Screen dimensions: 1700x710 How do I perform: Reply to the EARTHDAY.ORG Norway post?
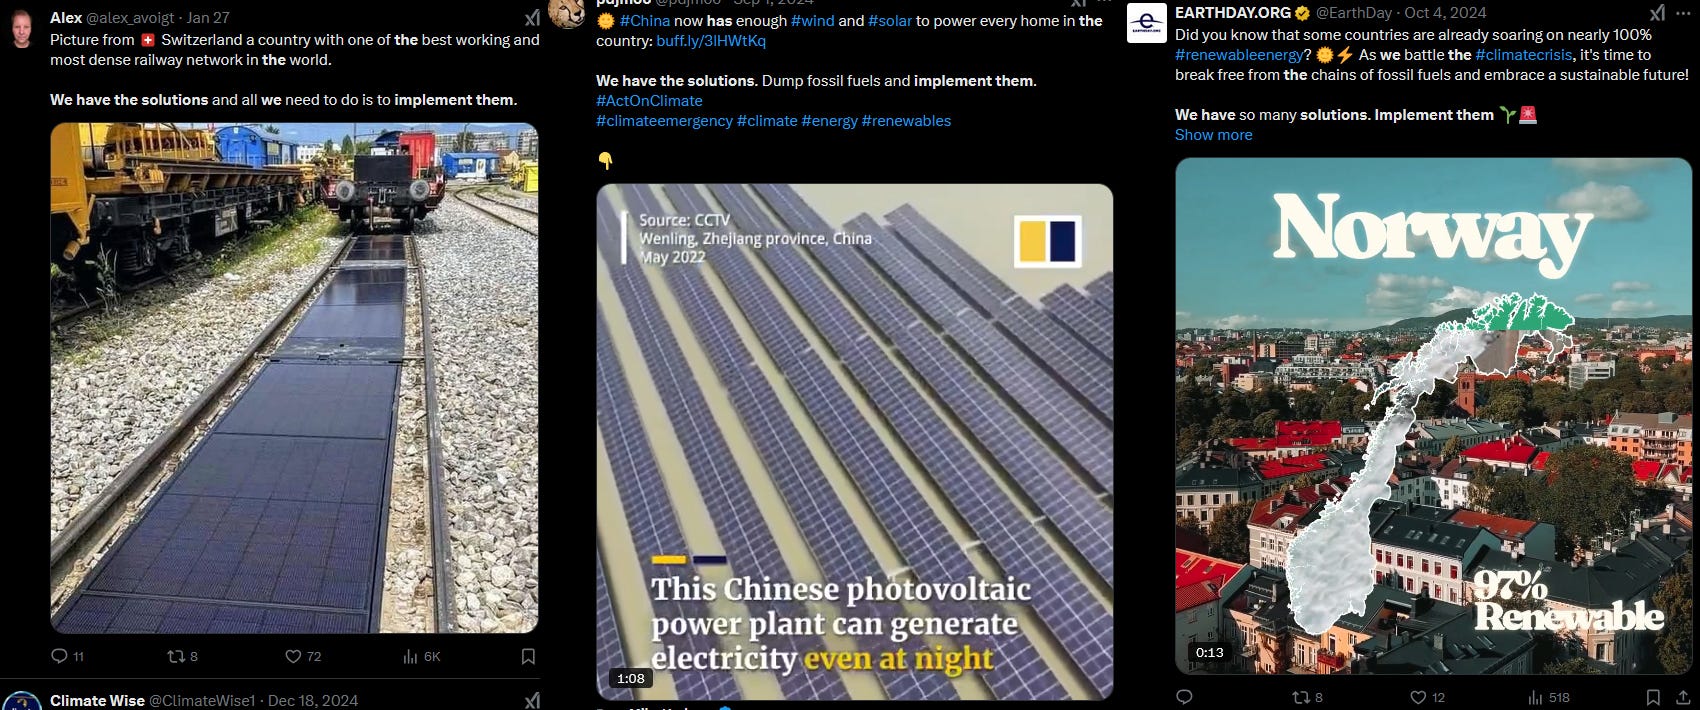[1185, 697]
